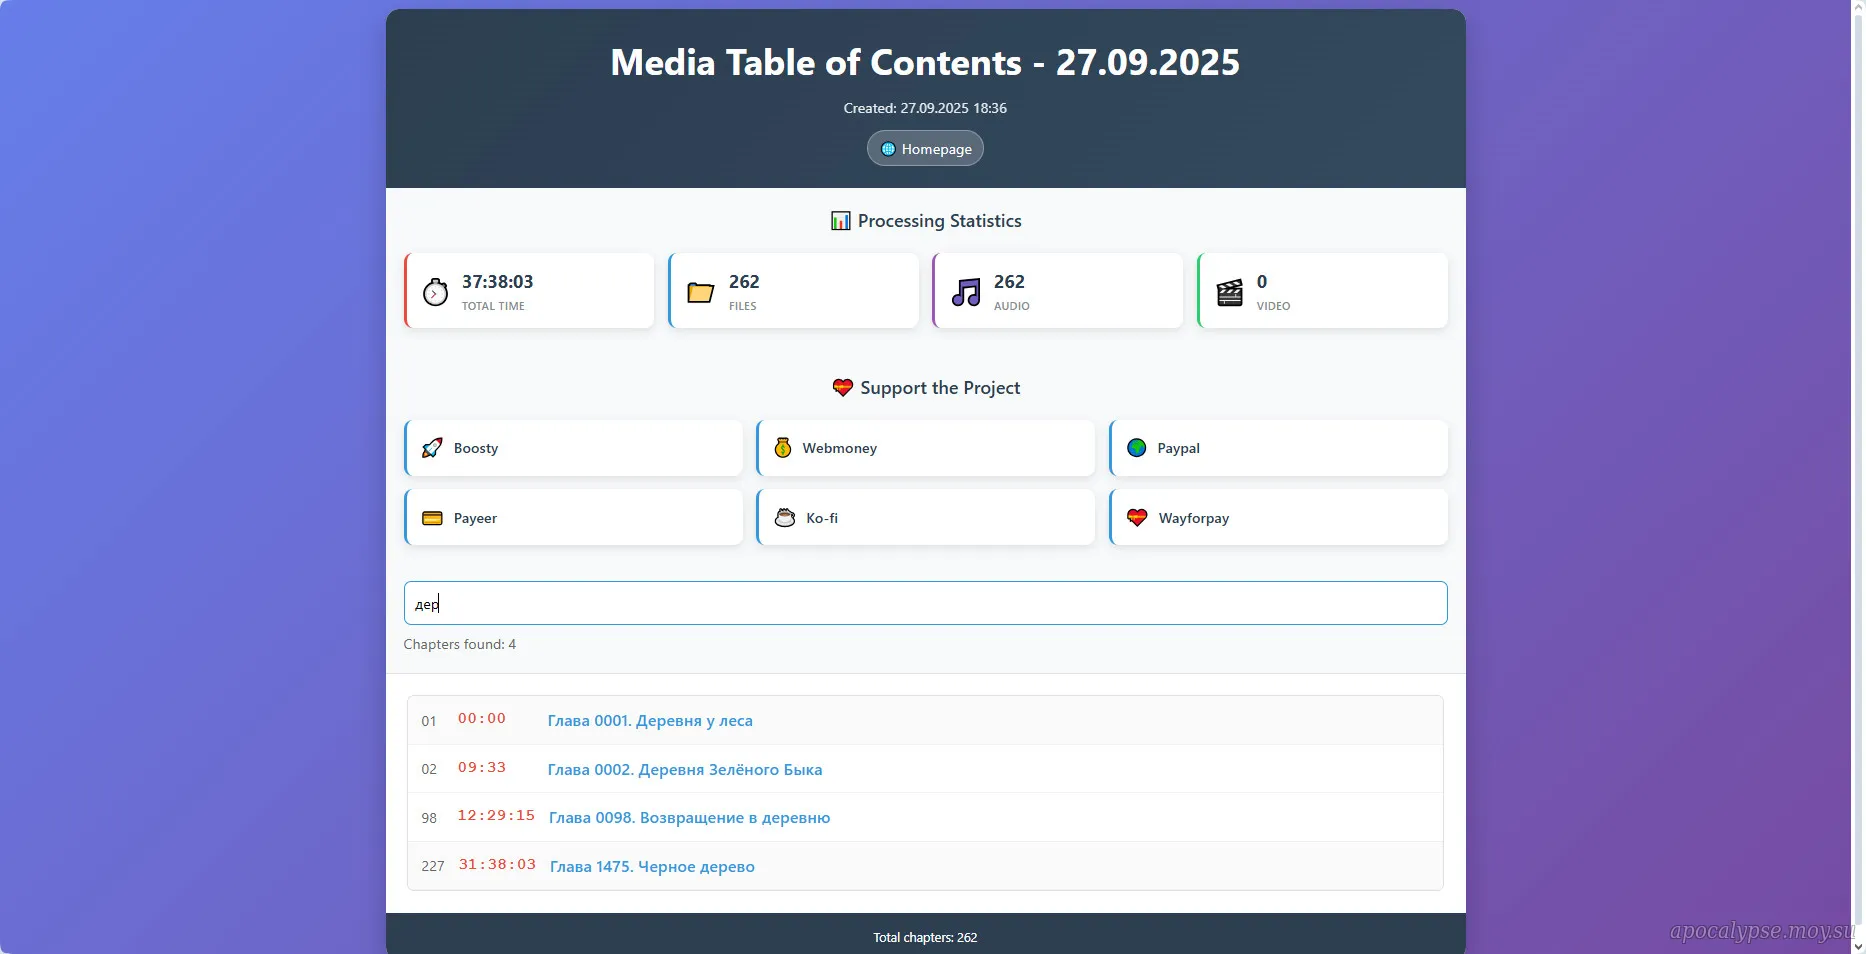Click the stopwatch Total Time icon
This screenshot has height=954, width=1866.
tap(435, 292)
